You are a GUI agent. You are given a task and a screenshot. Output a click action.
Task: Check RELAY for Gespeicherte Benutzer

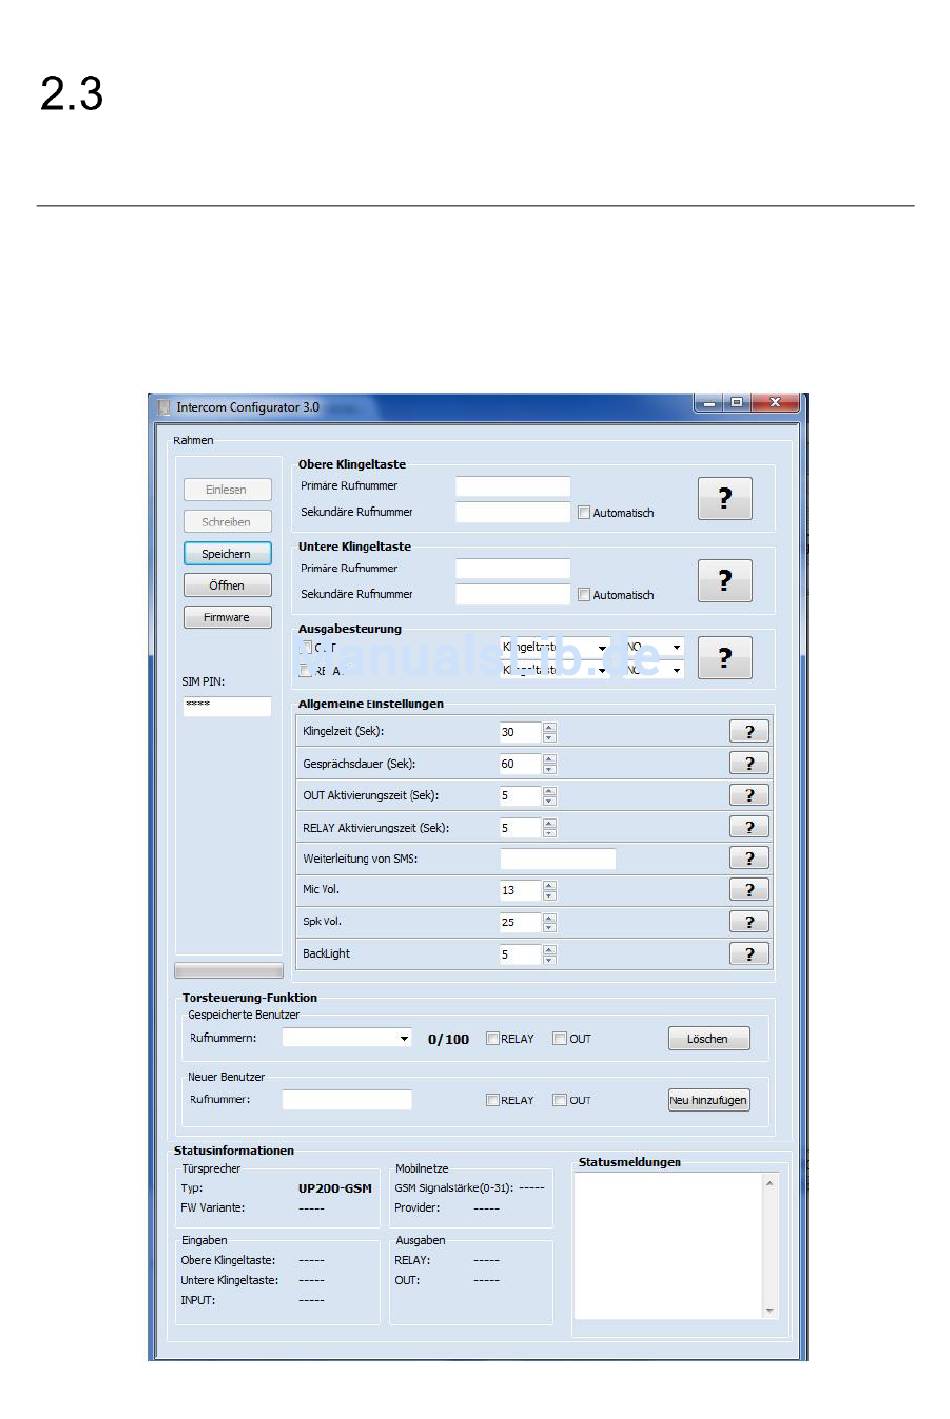[493, 1039]
